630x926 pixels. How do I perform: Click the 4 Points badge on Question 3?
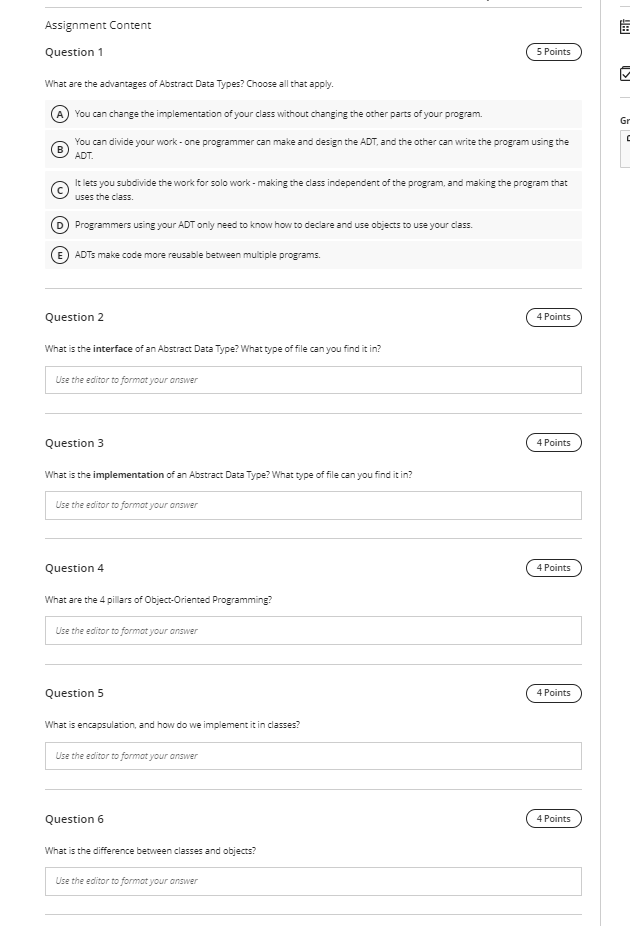(x=553, y=442)
